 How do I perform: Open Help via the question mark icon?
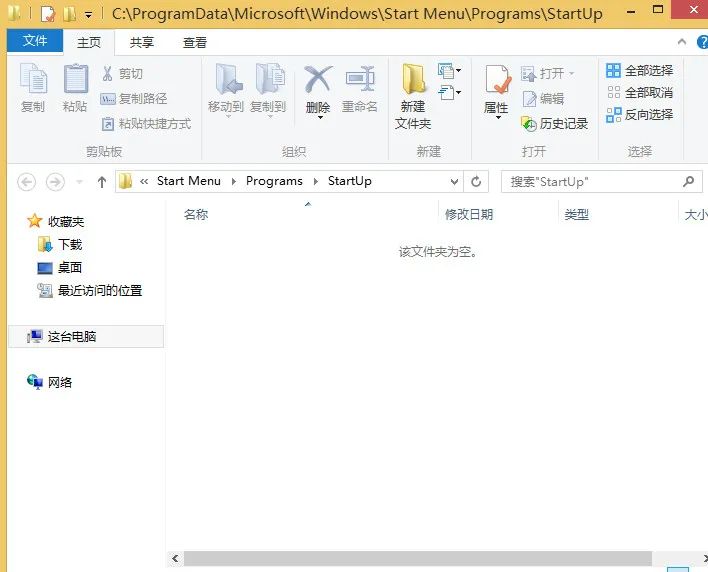pos(703,42)
